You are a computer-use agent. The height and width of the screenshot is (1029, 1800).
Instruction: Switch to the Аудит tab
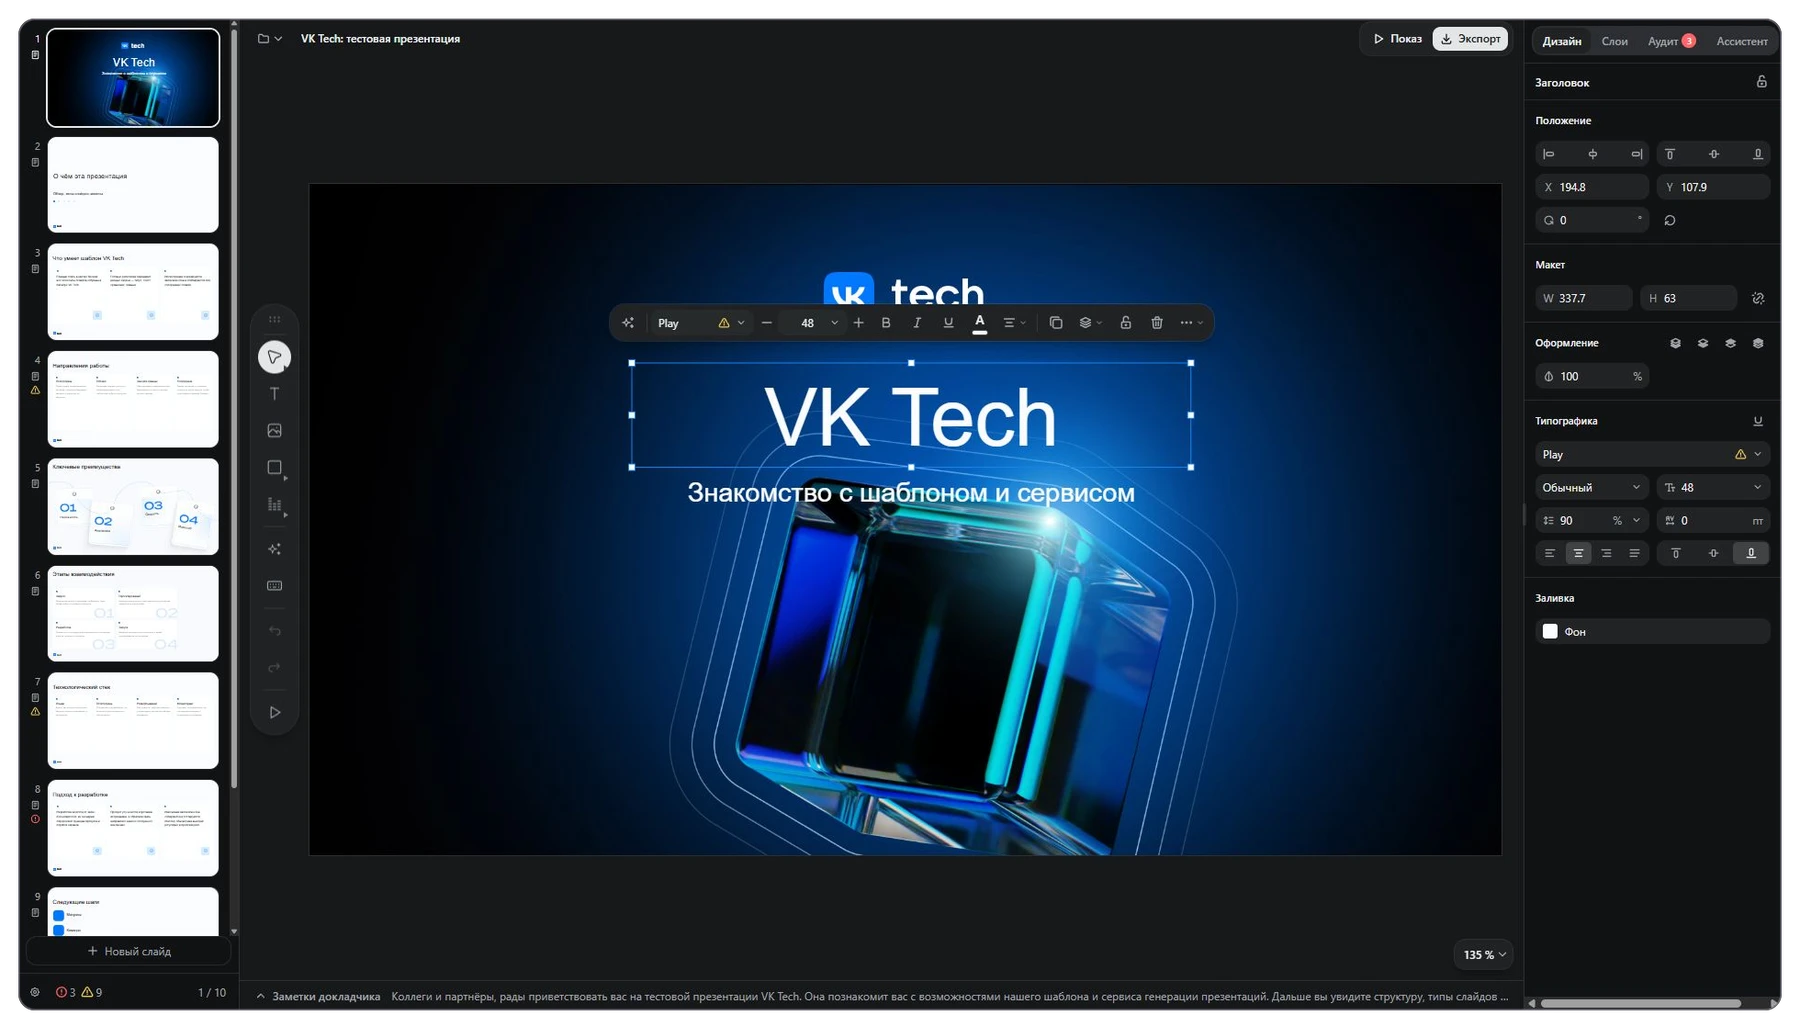[x=1671, y=41]
